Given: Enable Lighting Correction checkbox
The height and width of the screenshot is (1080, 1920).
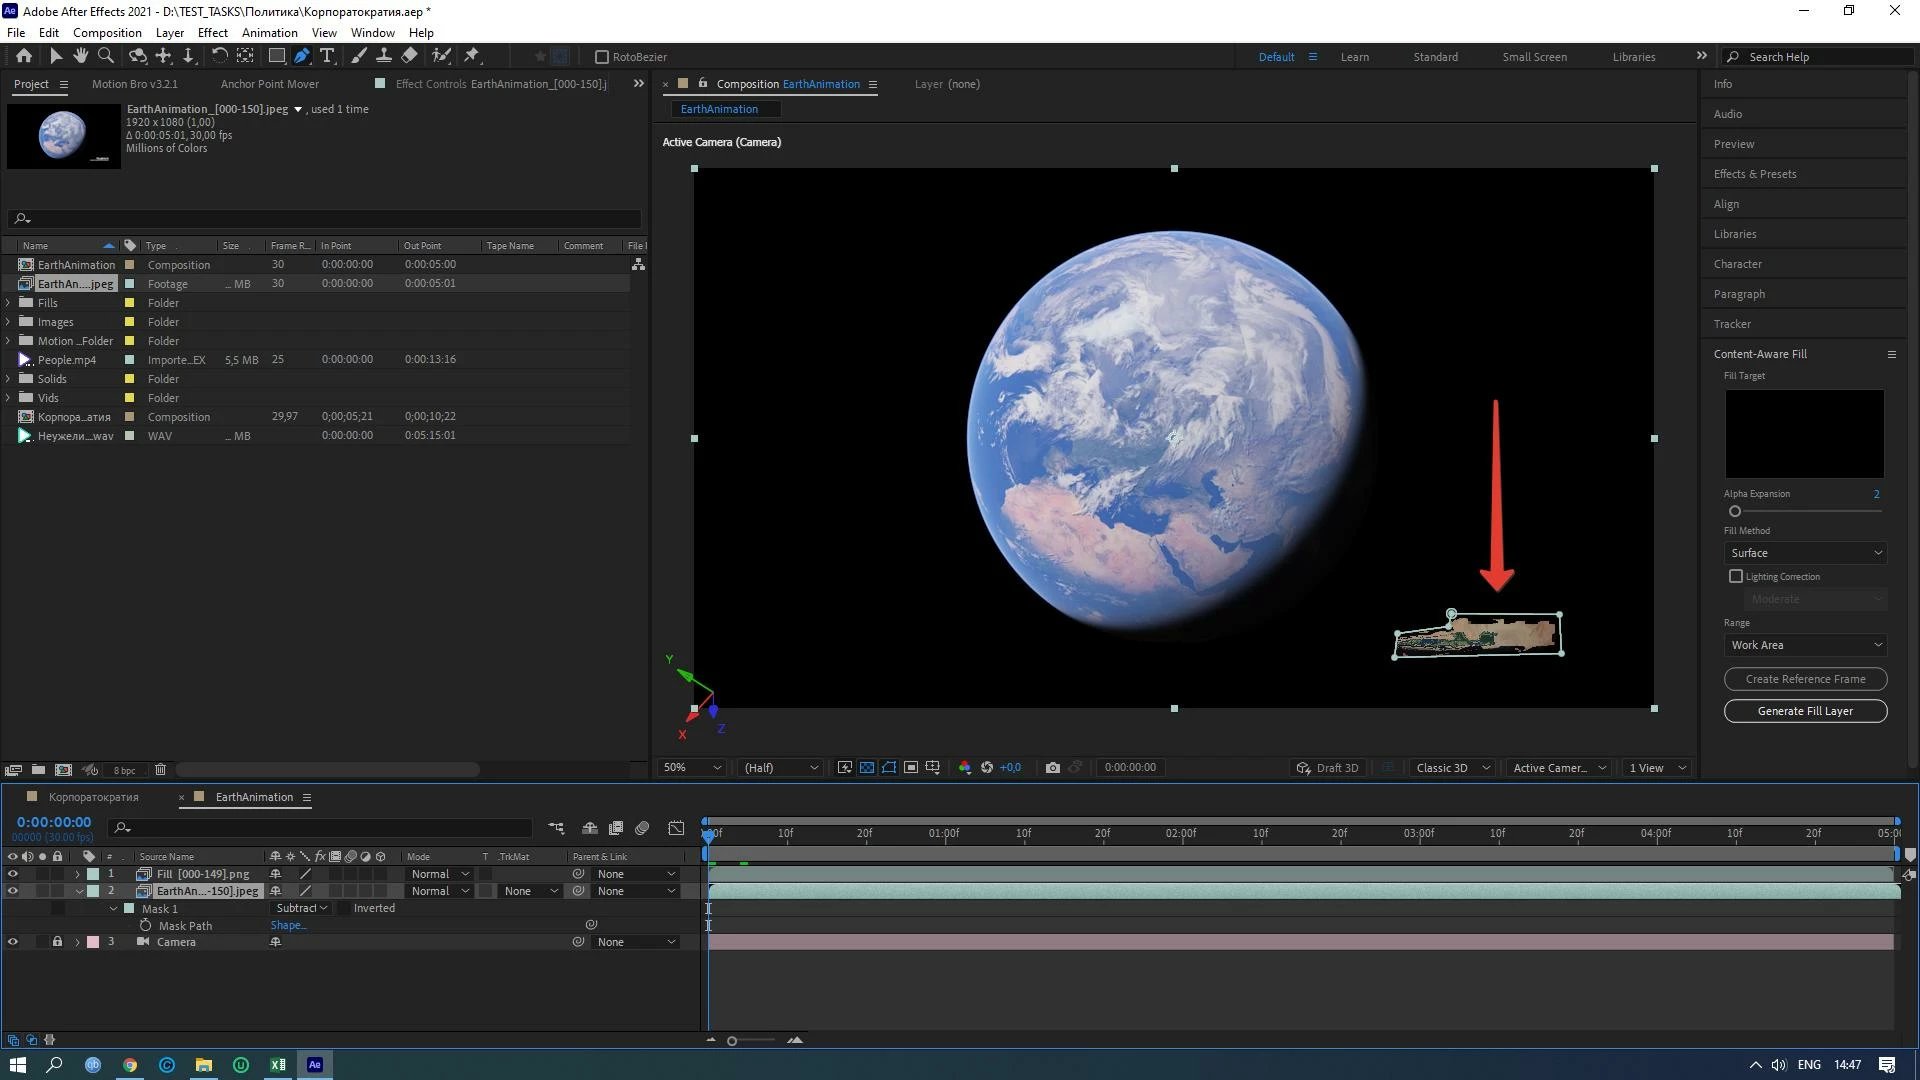Looking at the screenshot, I should click(1736, 577).
